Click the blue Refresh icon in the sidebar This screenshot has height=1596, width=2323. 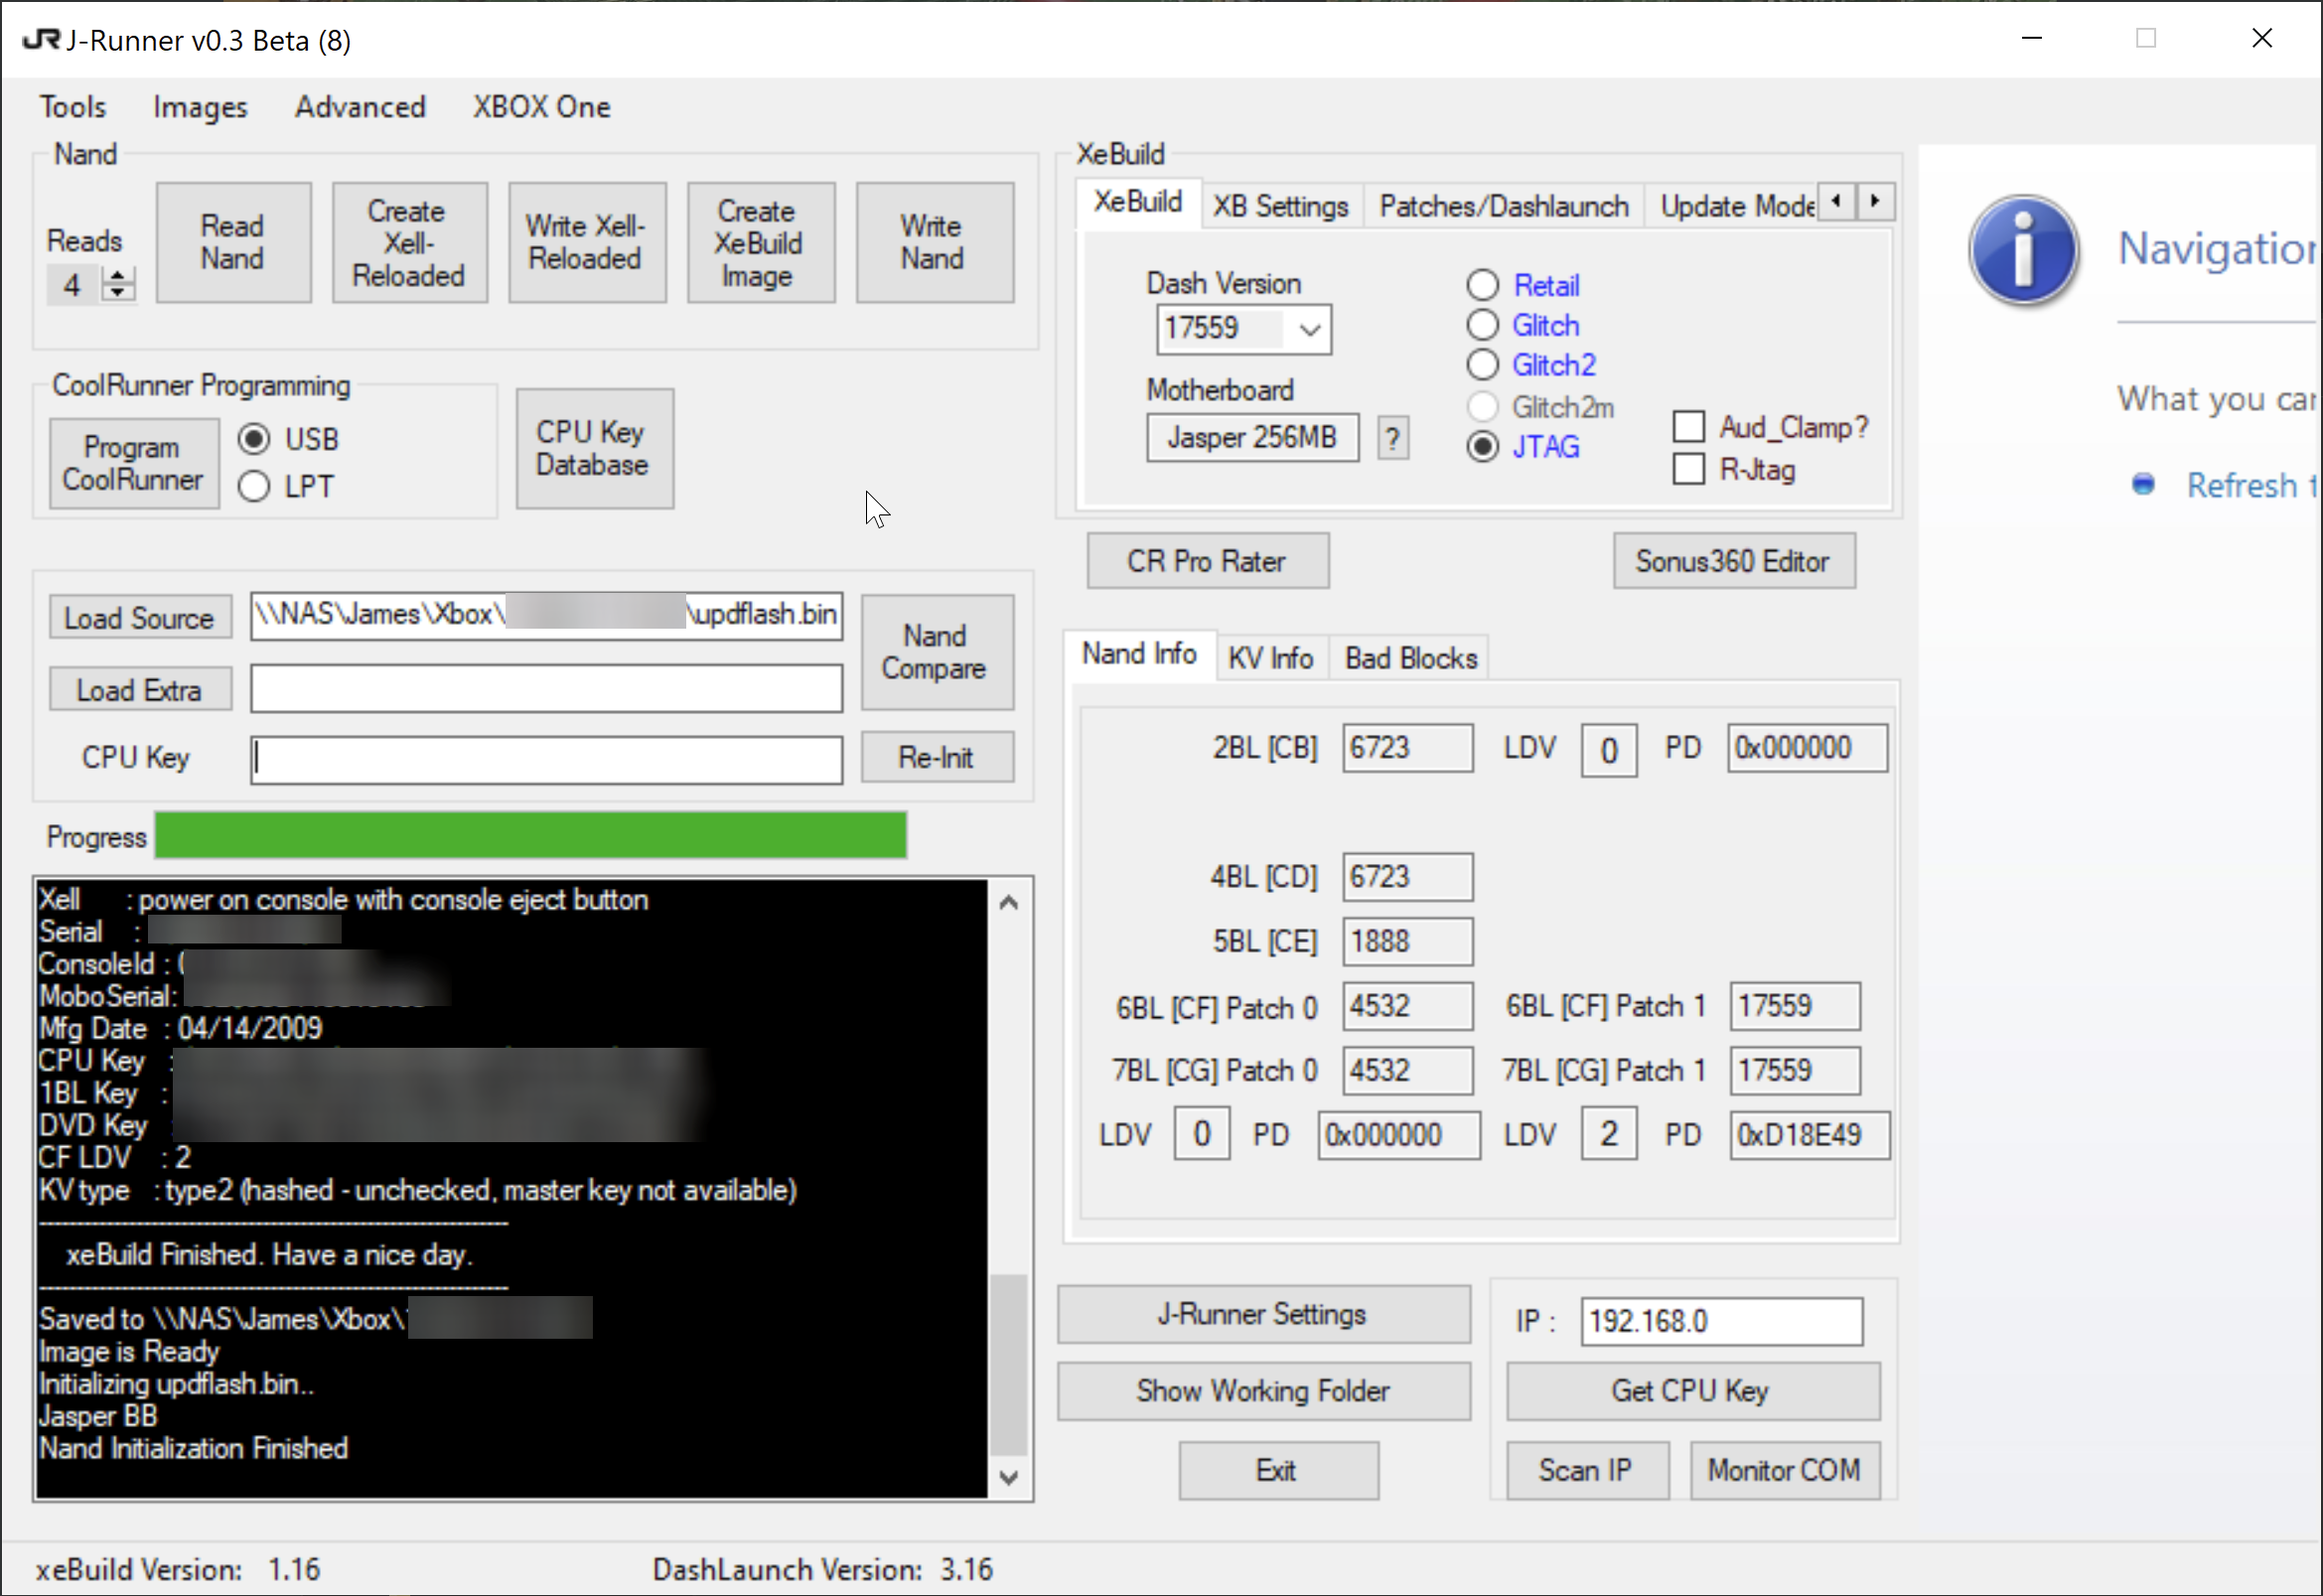click(x=2144, y=484)
